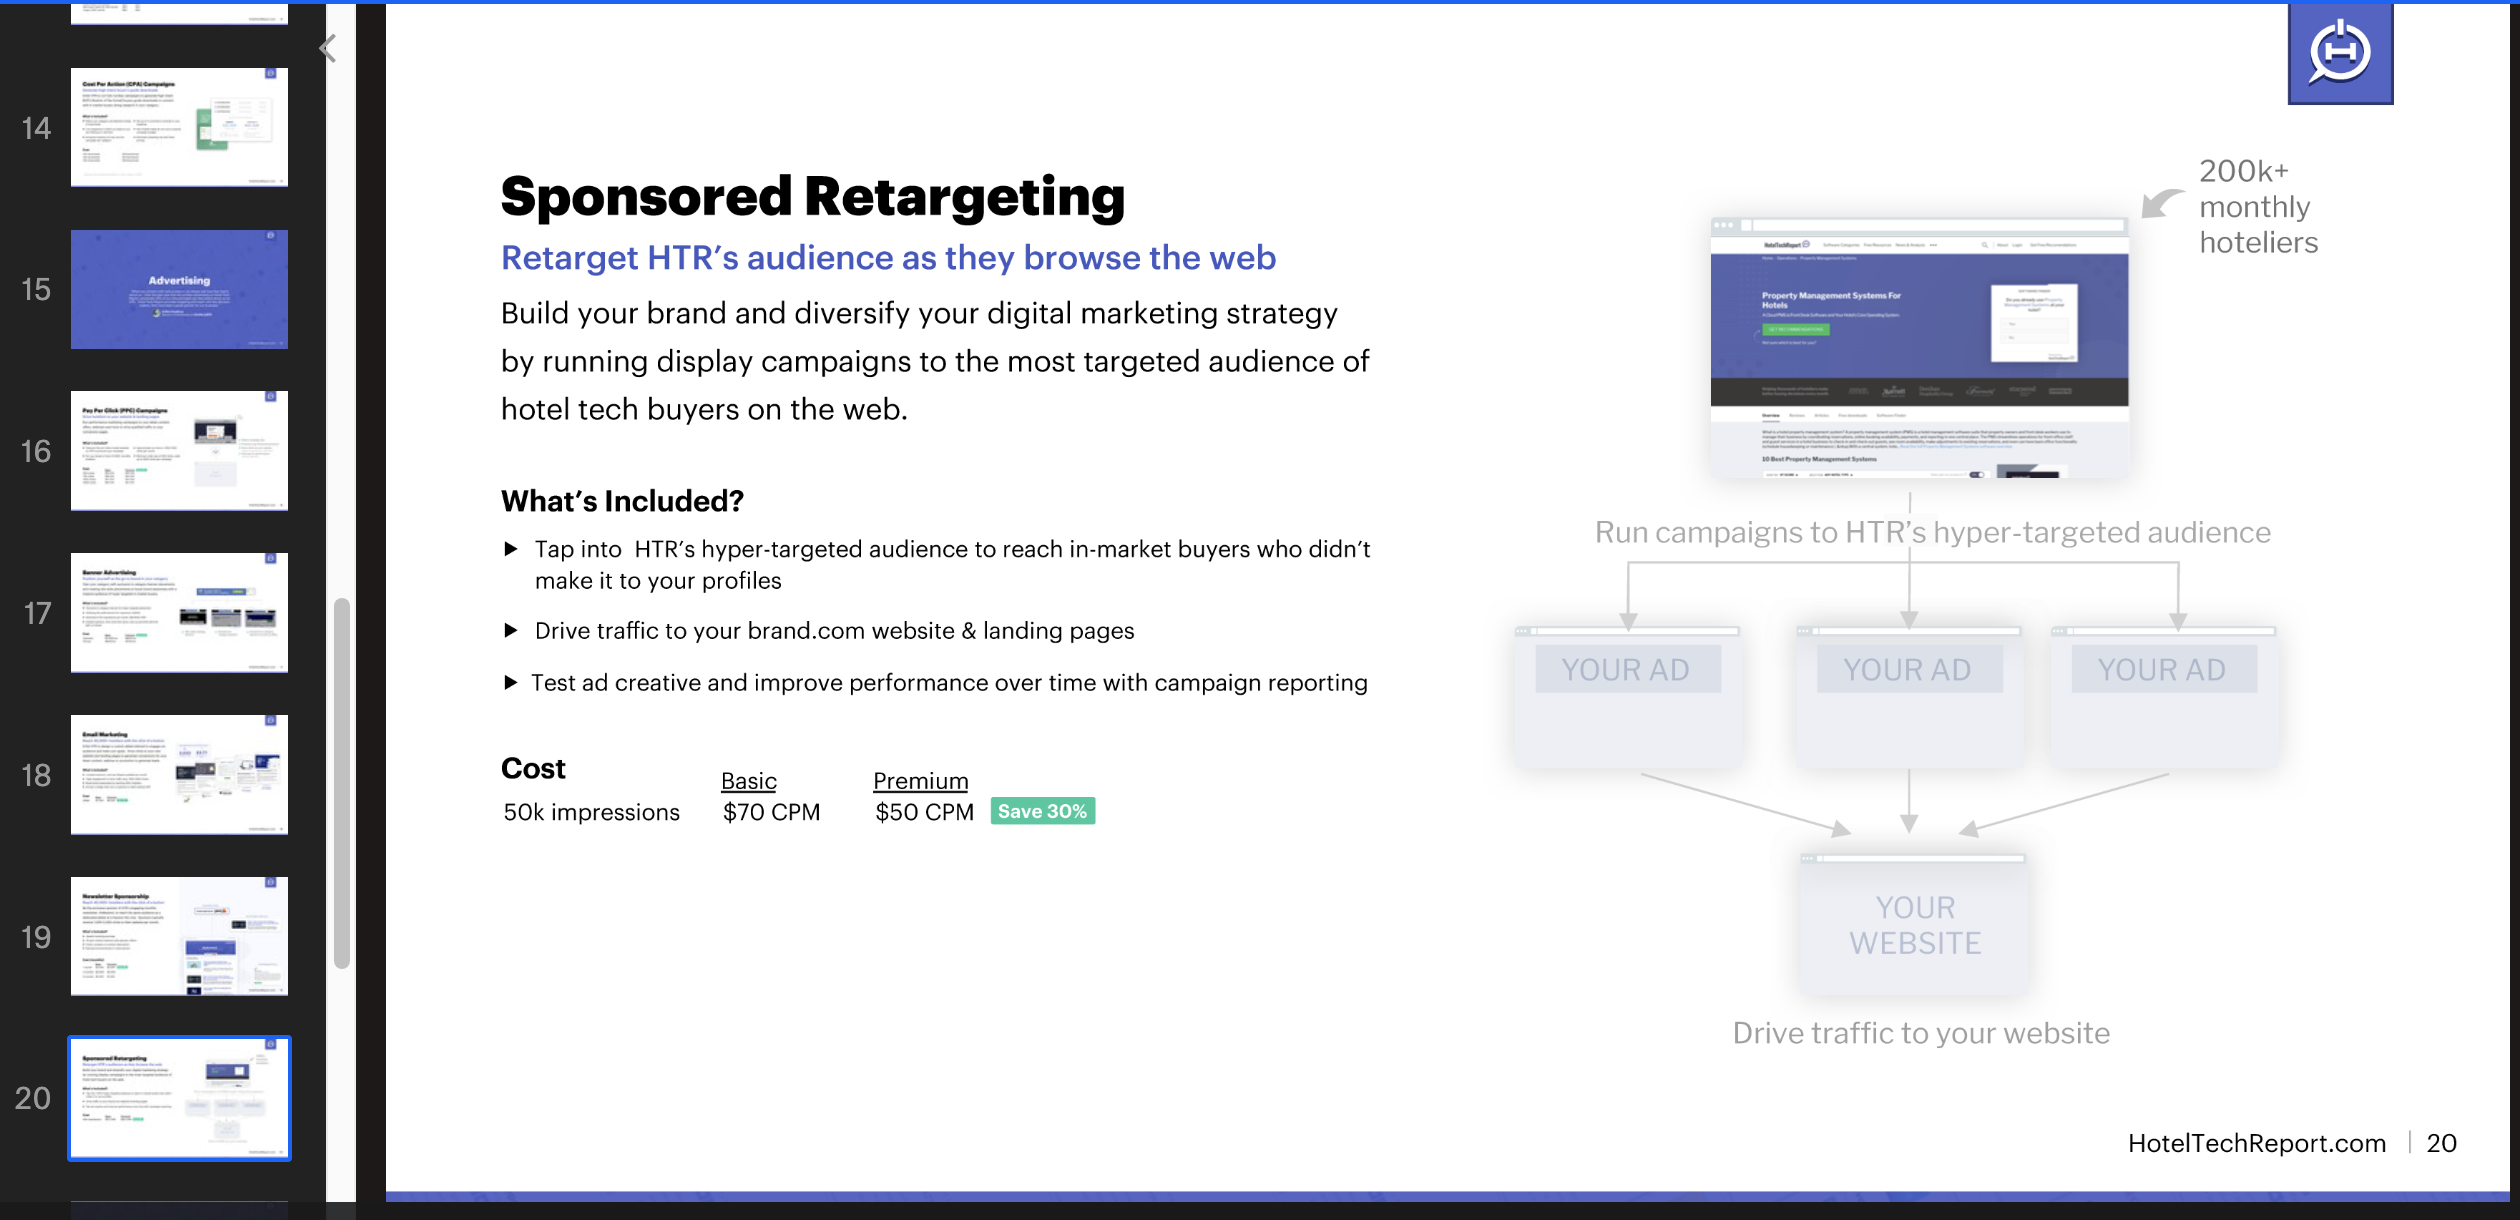Open slide 15 Advertising thumbnail
Viewport: 2520px width, 1220px height.
coord(179,289)
